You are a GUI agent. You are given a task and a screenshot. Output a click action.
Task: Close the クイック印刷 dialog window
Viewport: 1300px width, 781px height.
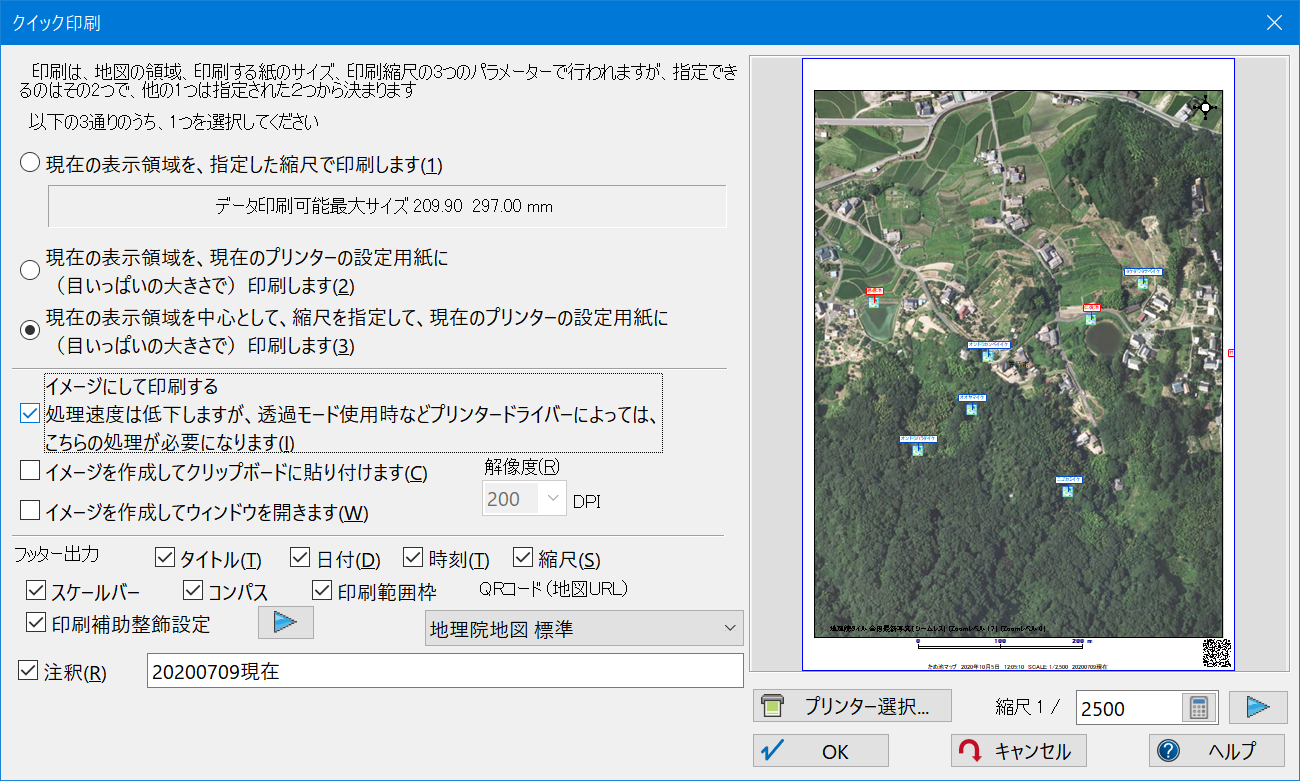click(1274, 22)
